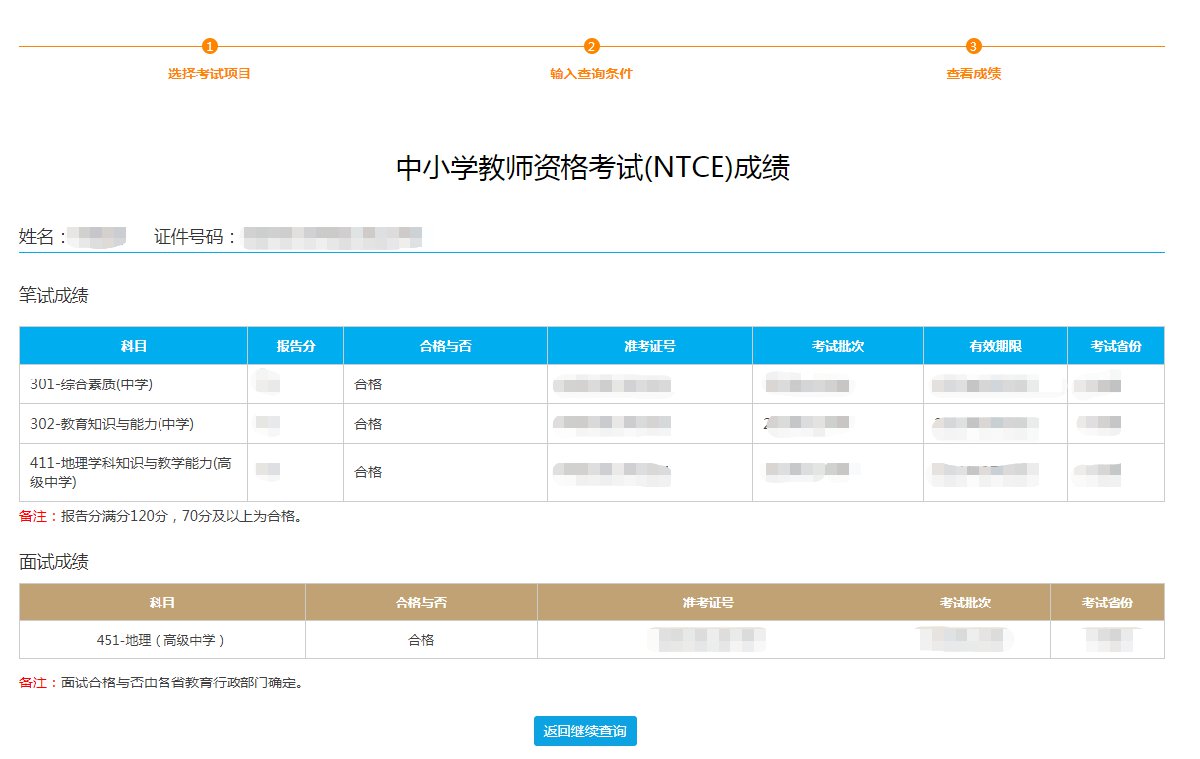Click the 面试成绩 section heading
1200x759 pixels.
coord(54,562)
